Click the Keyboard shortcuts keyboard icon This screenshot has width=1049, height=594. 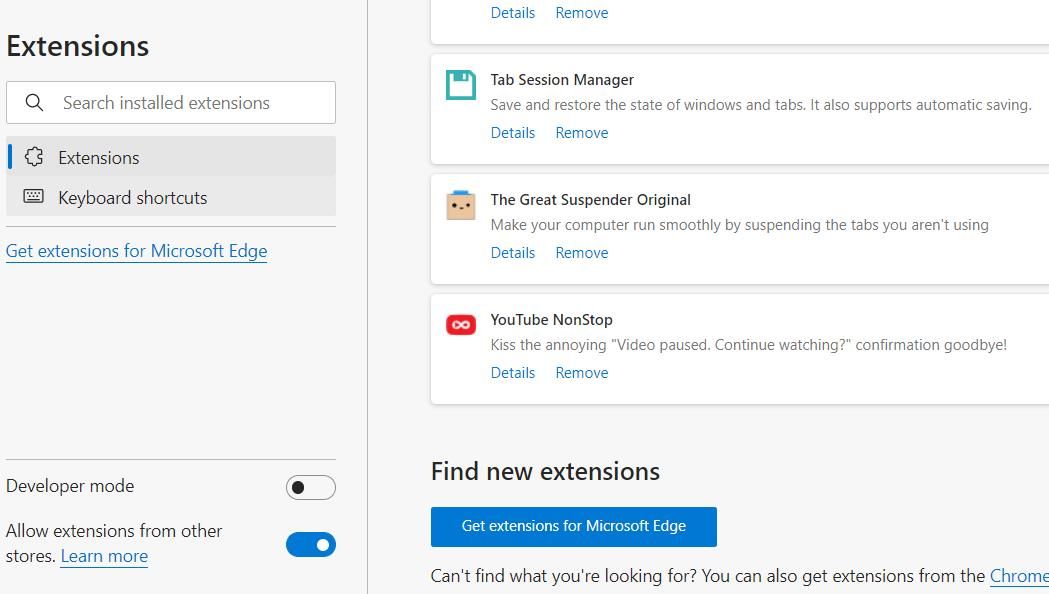33,197
